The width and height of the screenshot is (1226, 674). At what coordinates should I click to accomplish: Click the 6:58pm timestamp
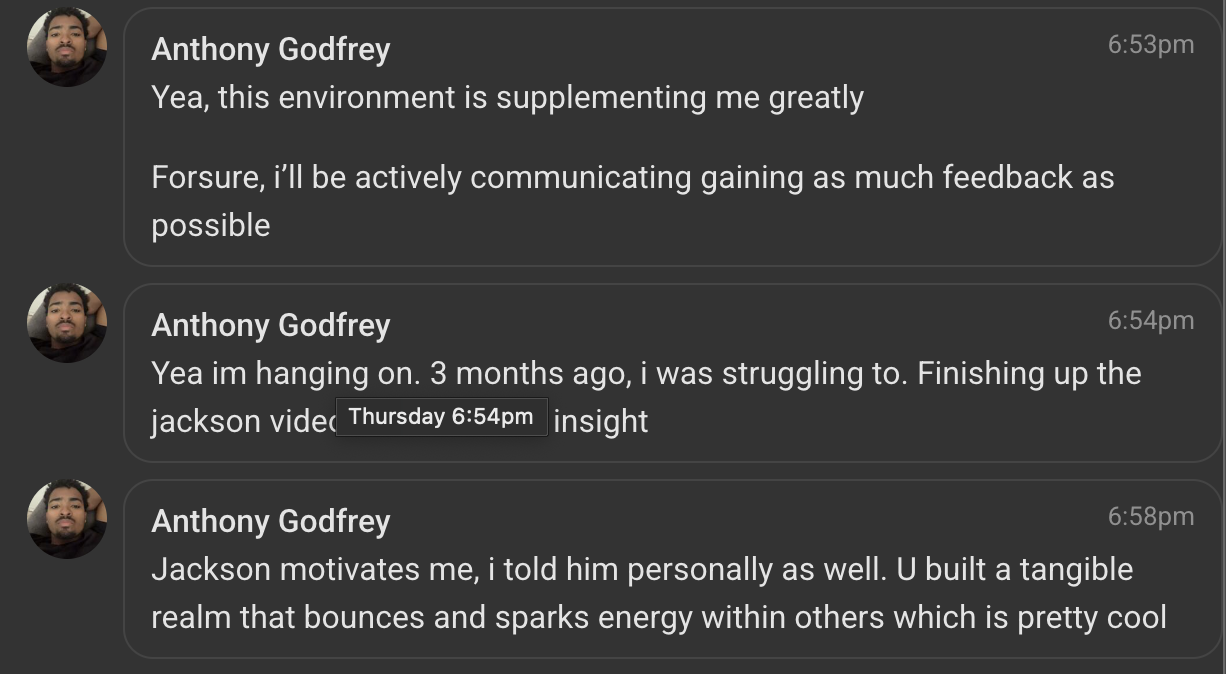tap(1150, 516)
